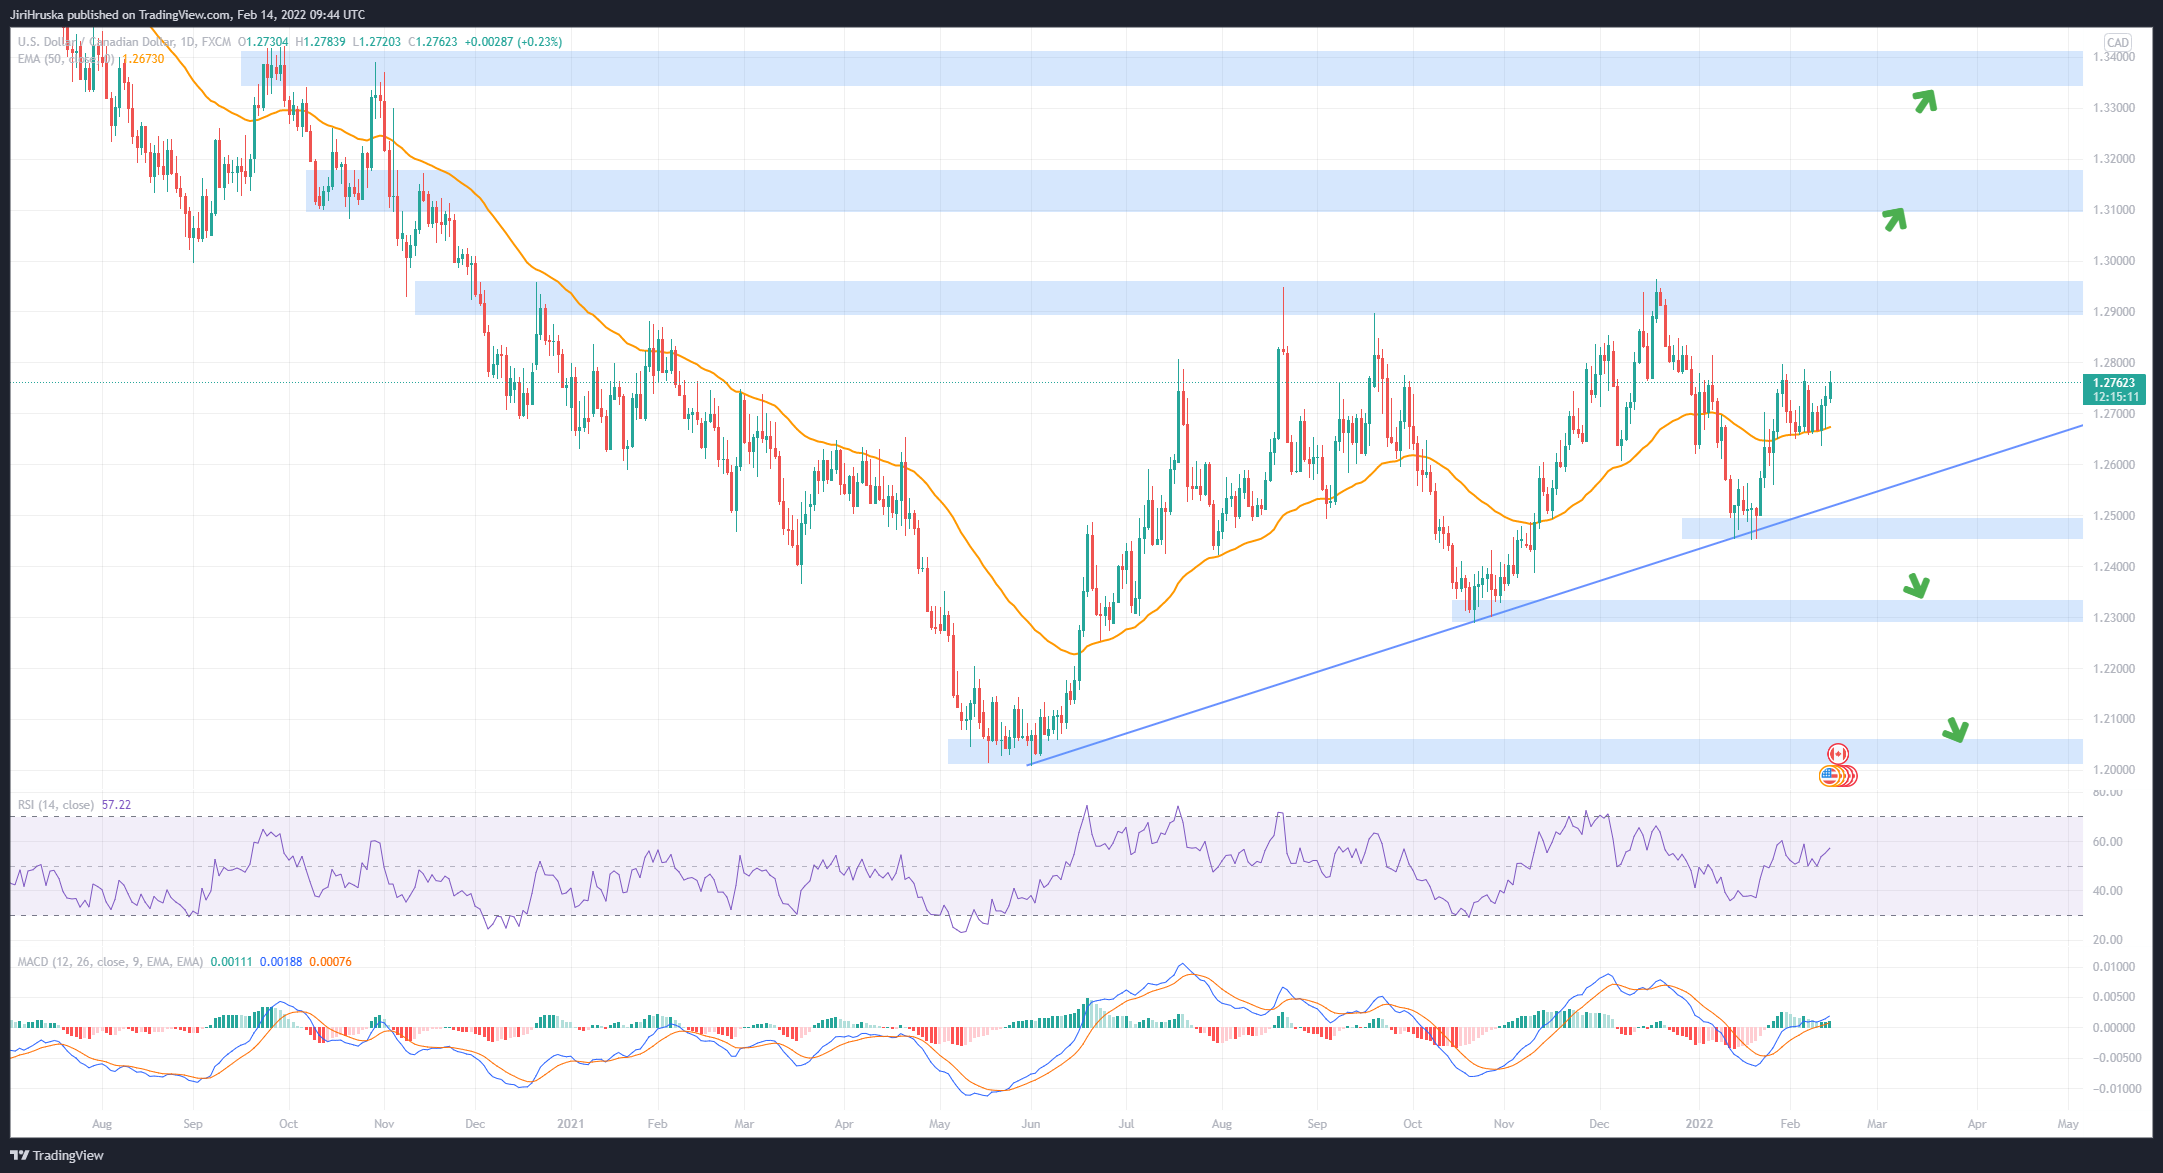The width and height of the screenshot is (2163, 1173).
Task: Click the MACD line value 0.00188
Action: (281, 962)
